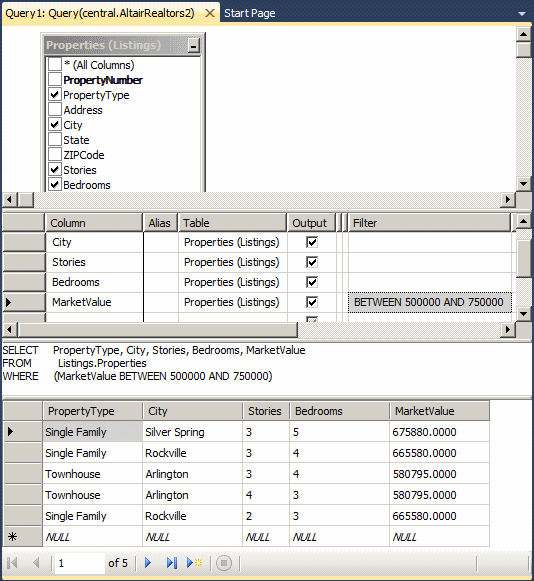Edit the BETWEEN 500000 AND 750000 filter

point(429,302)
